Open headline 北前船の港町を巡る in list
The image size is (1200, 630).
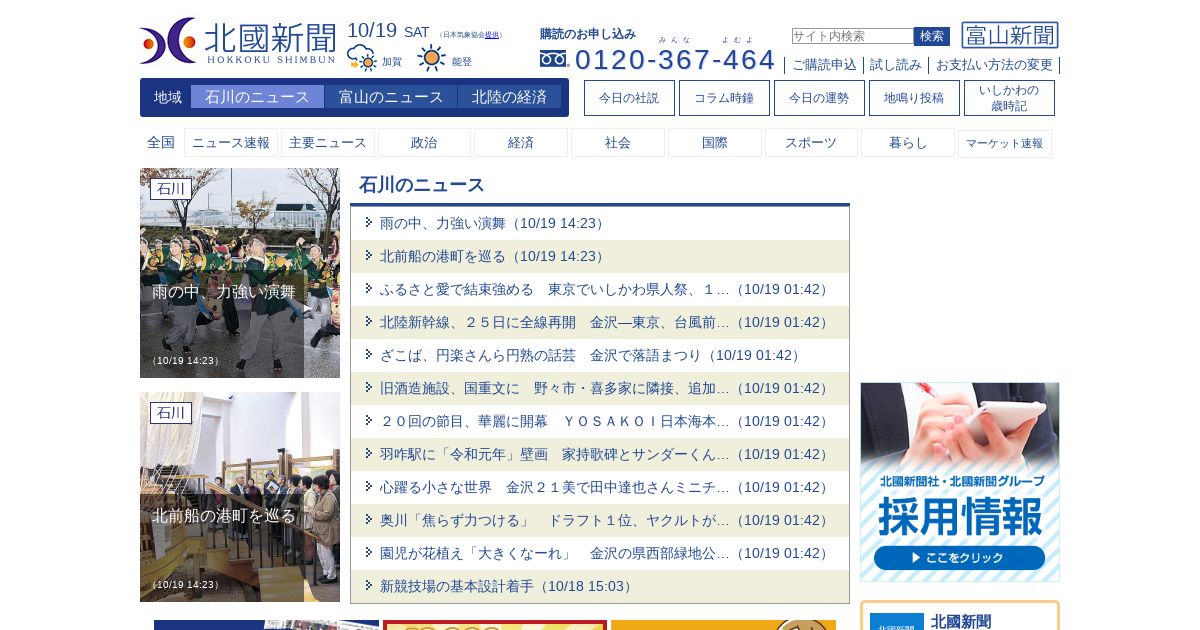tap(494, 256)
